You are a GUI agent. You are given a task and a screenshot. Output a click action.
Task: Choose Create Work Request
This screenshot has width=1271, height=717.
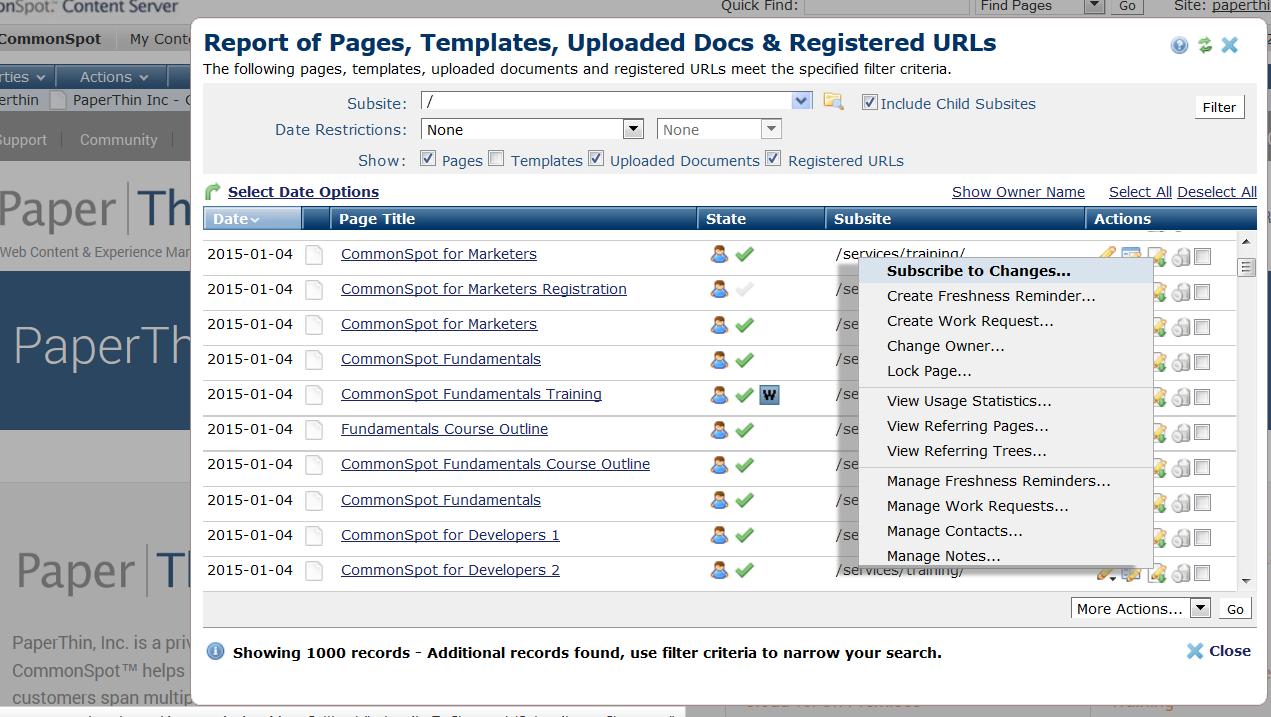[x=1005, y=321]
